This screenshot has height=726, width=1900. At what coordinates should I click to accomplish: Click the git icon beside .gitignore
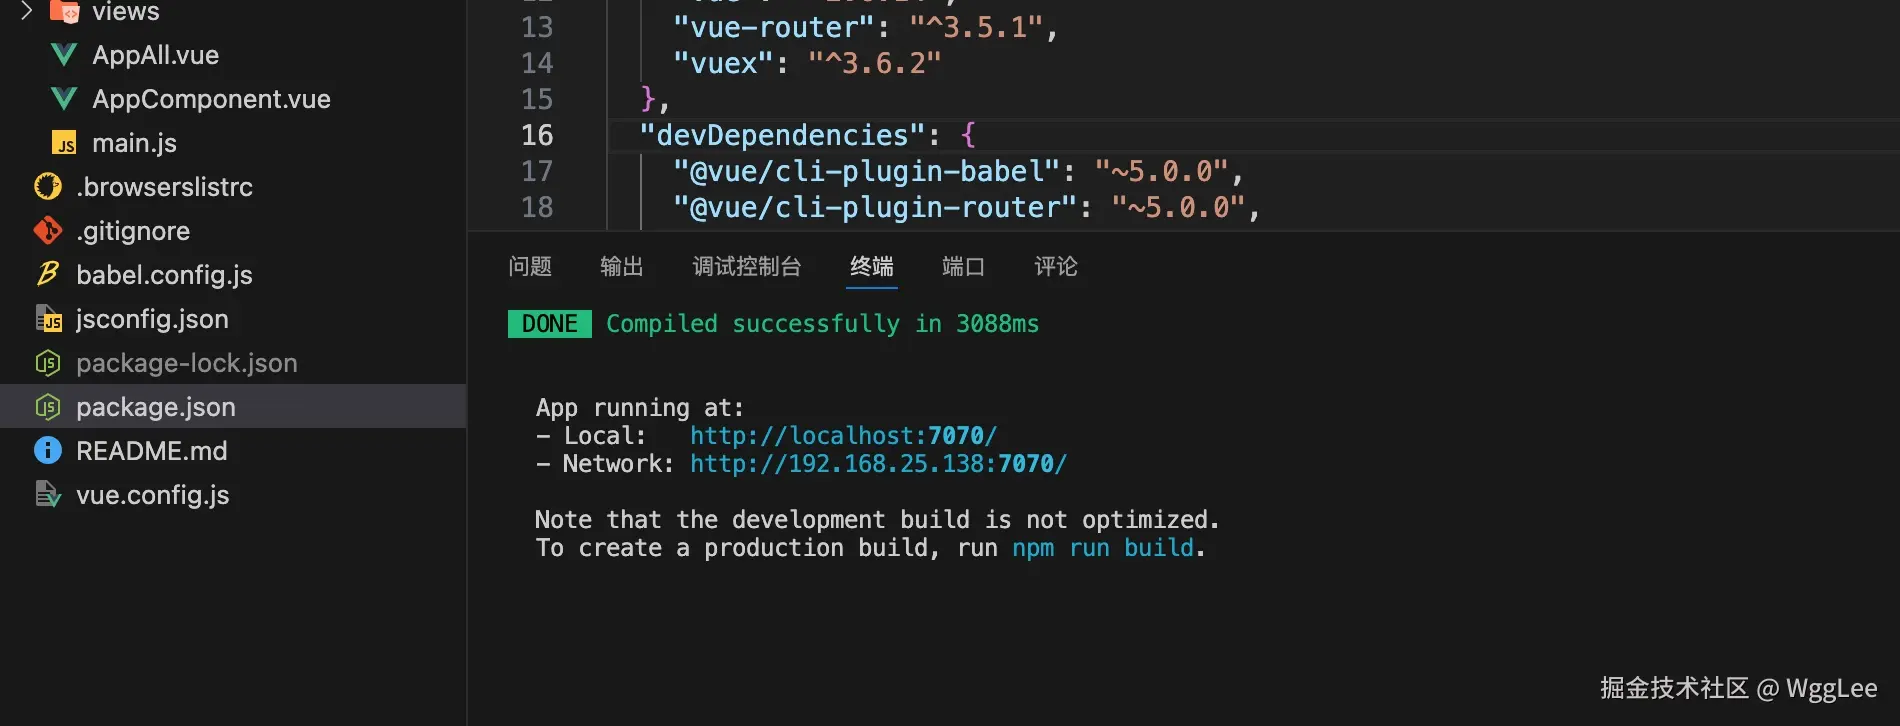(48, 231)
